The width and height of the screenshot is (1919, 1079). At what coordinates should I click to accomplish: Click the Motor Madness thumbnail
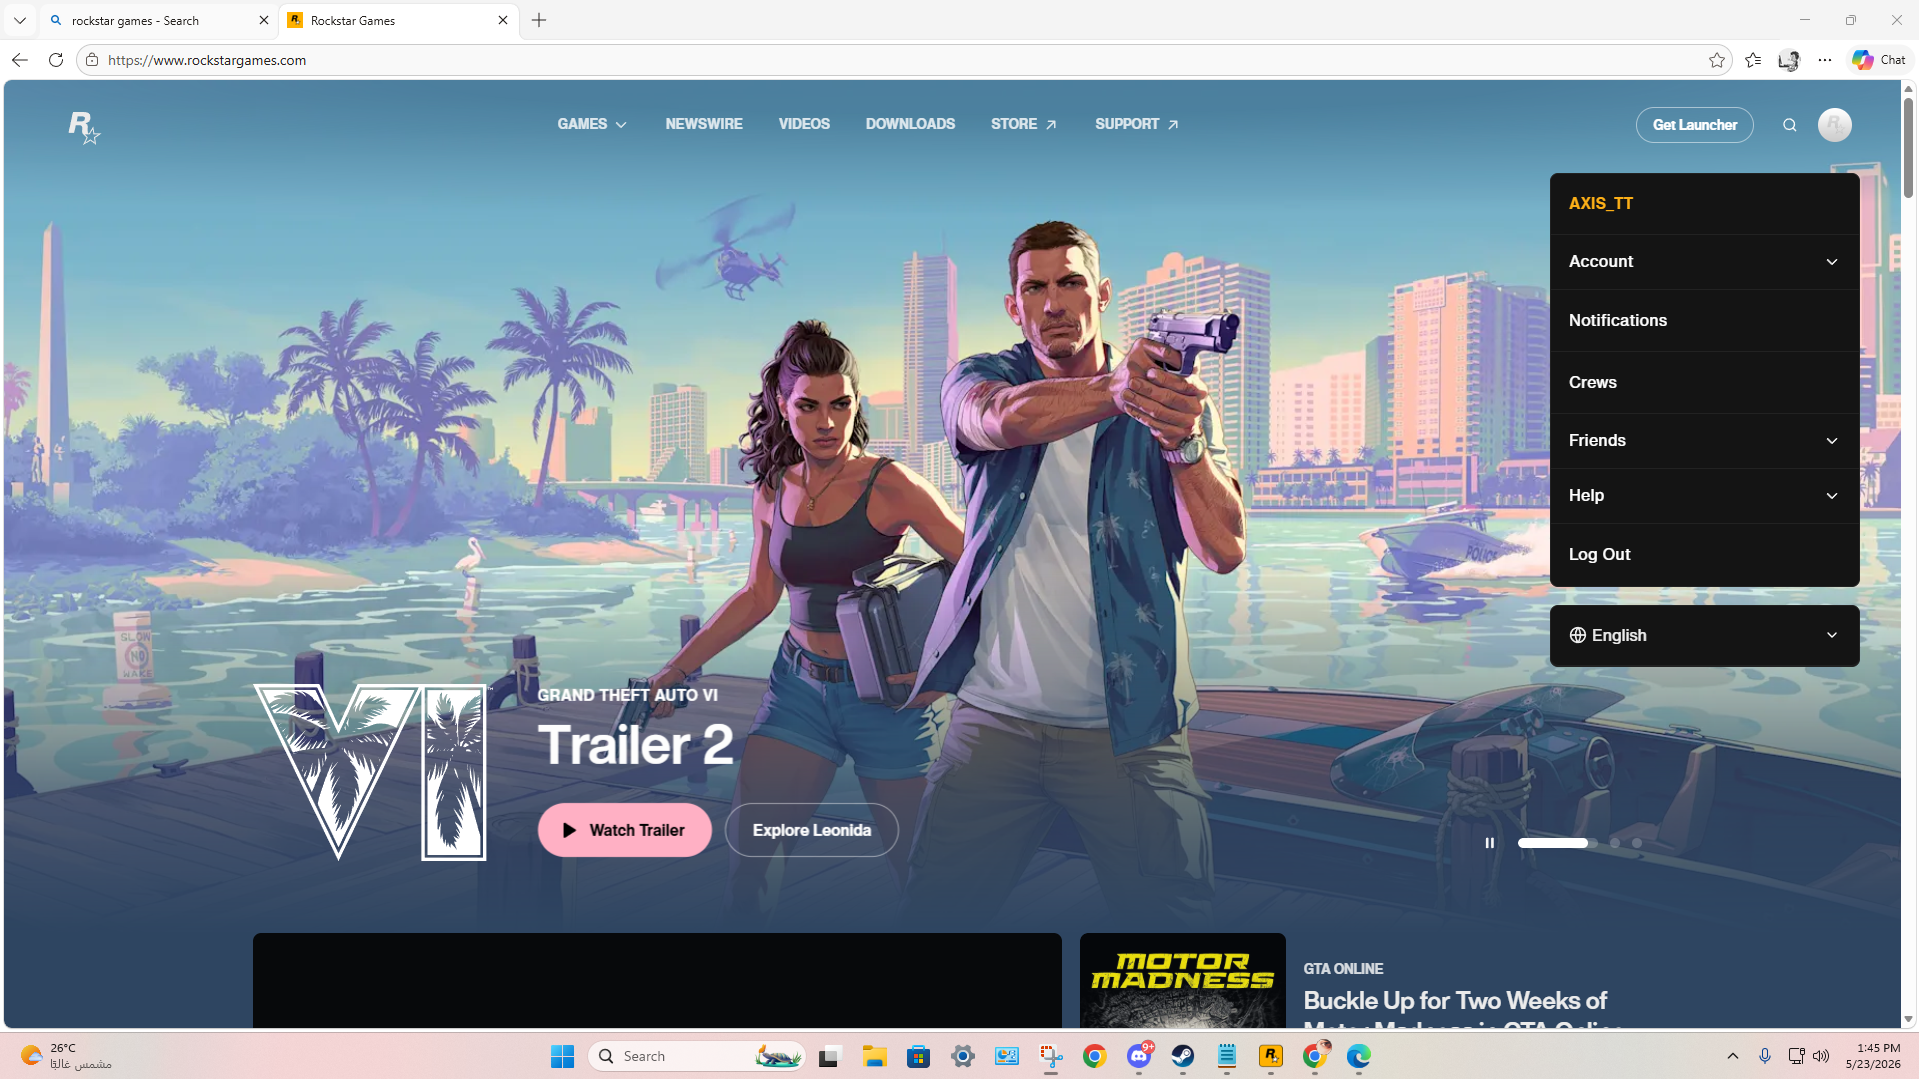click(x=1183, y=981)
